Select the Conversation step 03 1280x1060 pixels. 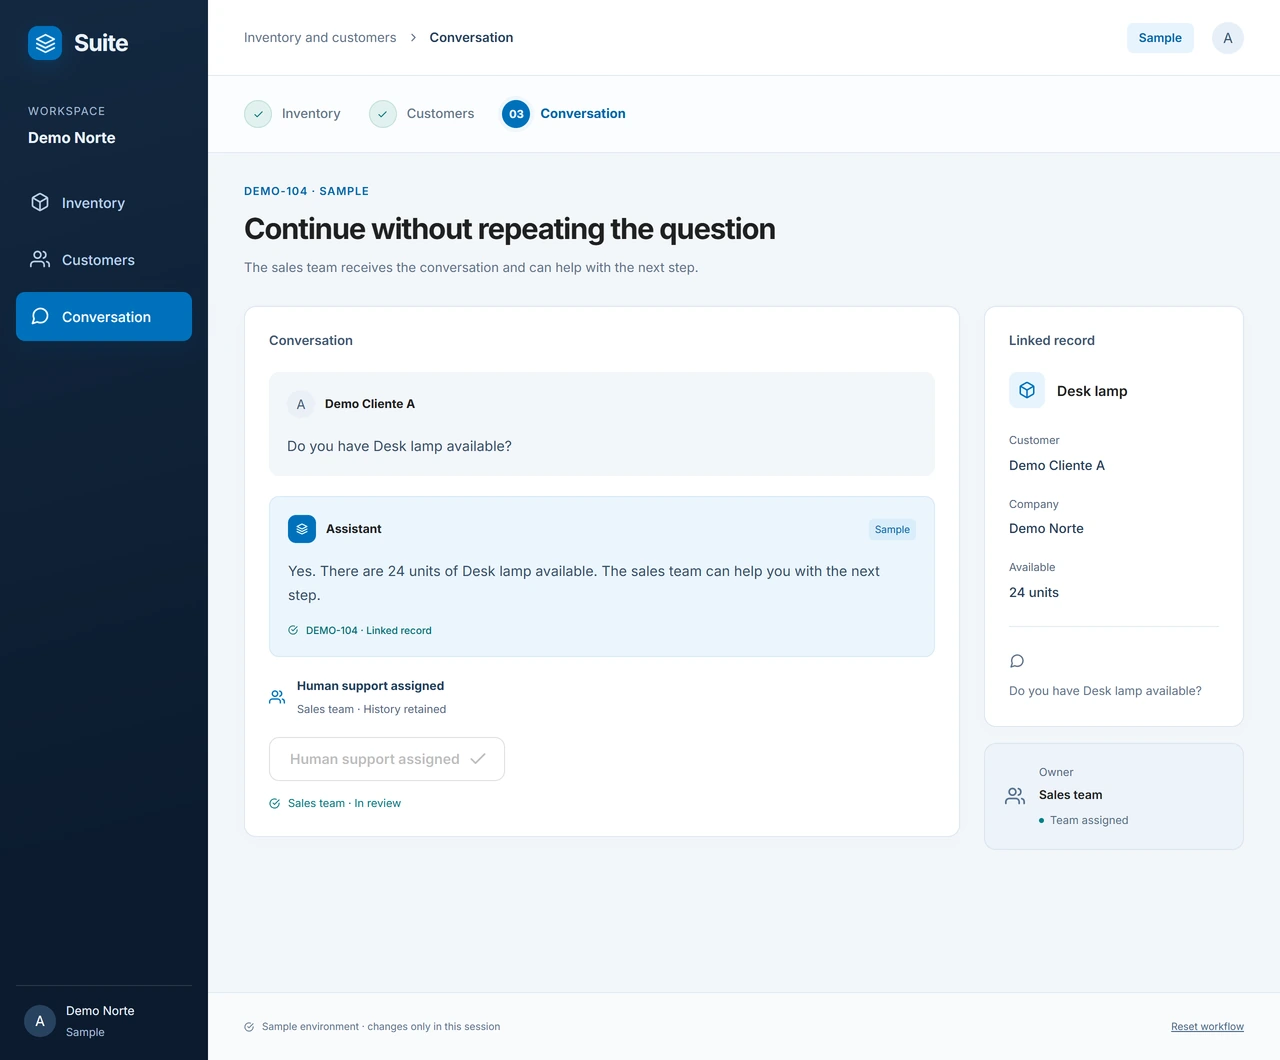point(564,114)
